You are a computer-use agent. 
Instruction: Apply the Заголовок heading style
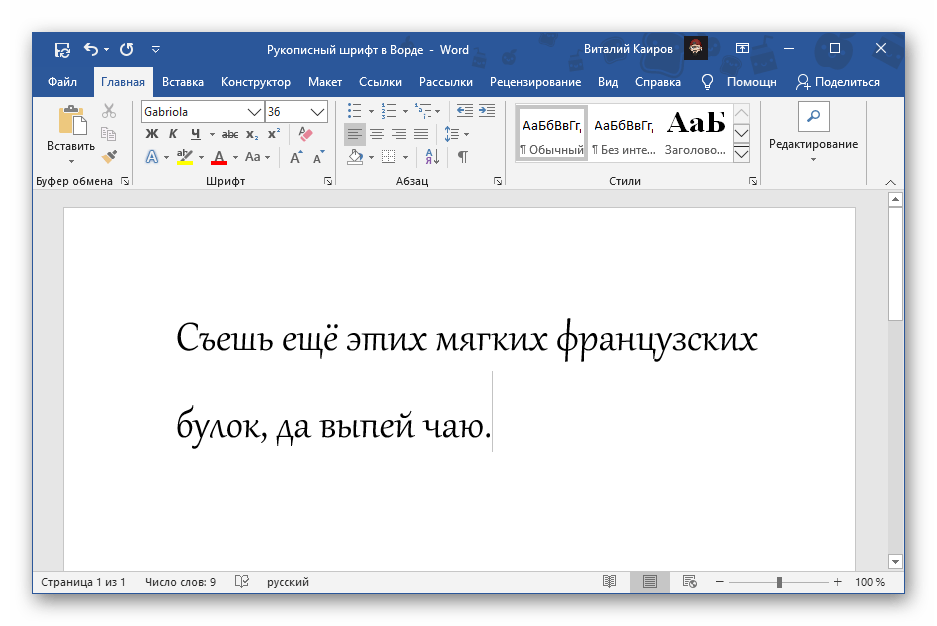[x=695, y=133]
